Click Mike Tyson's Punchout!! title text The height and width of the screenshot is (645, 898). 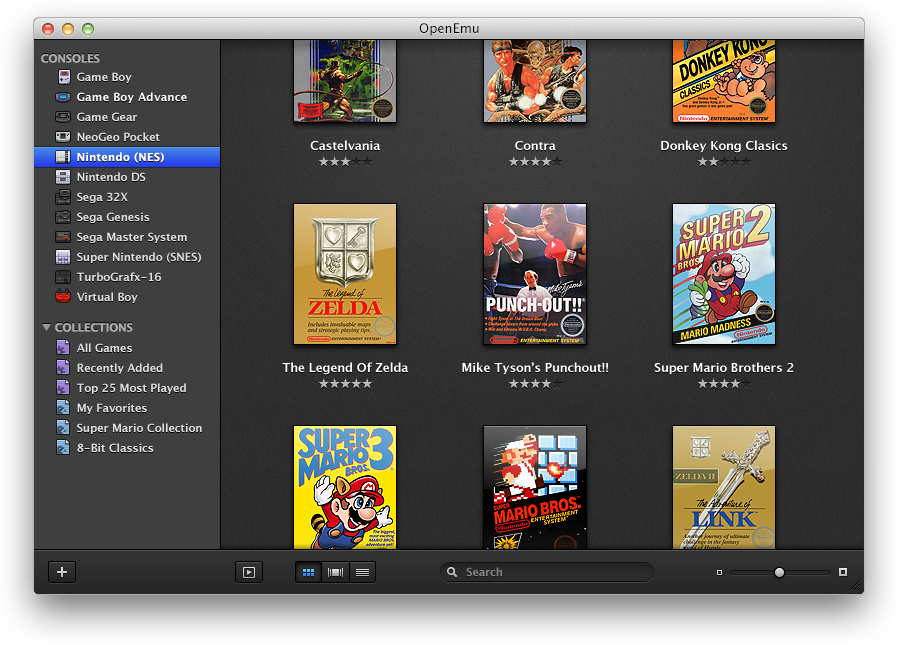pyautogui.click(x=535, y=368)
